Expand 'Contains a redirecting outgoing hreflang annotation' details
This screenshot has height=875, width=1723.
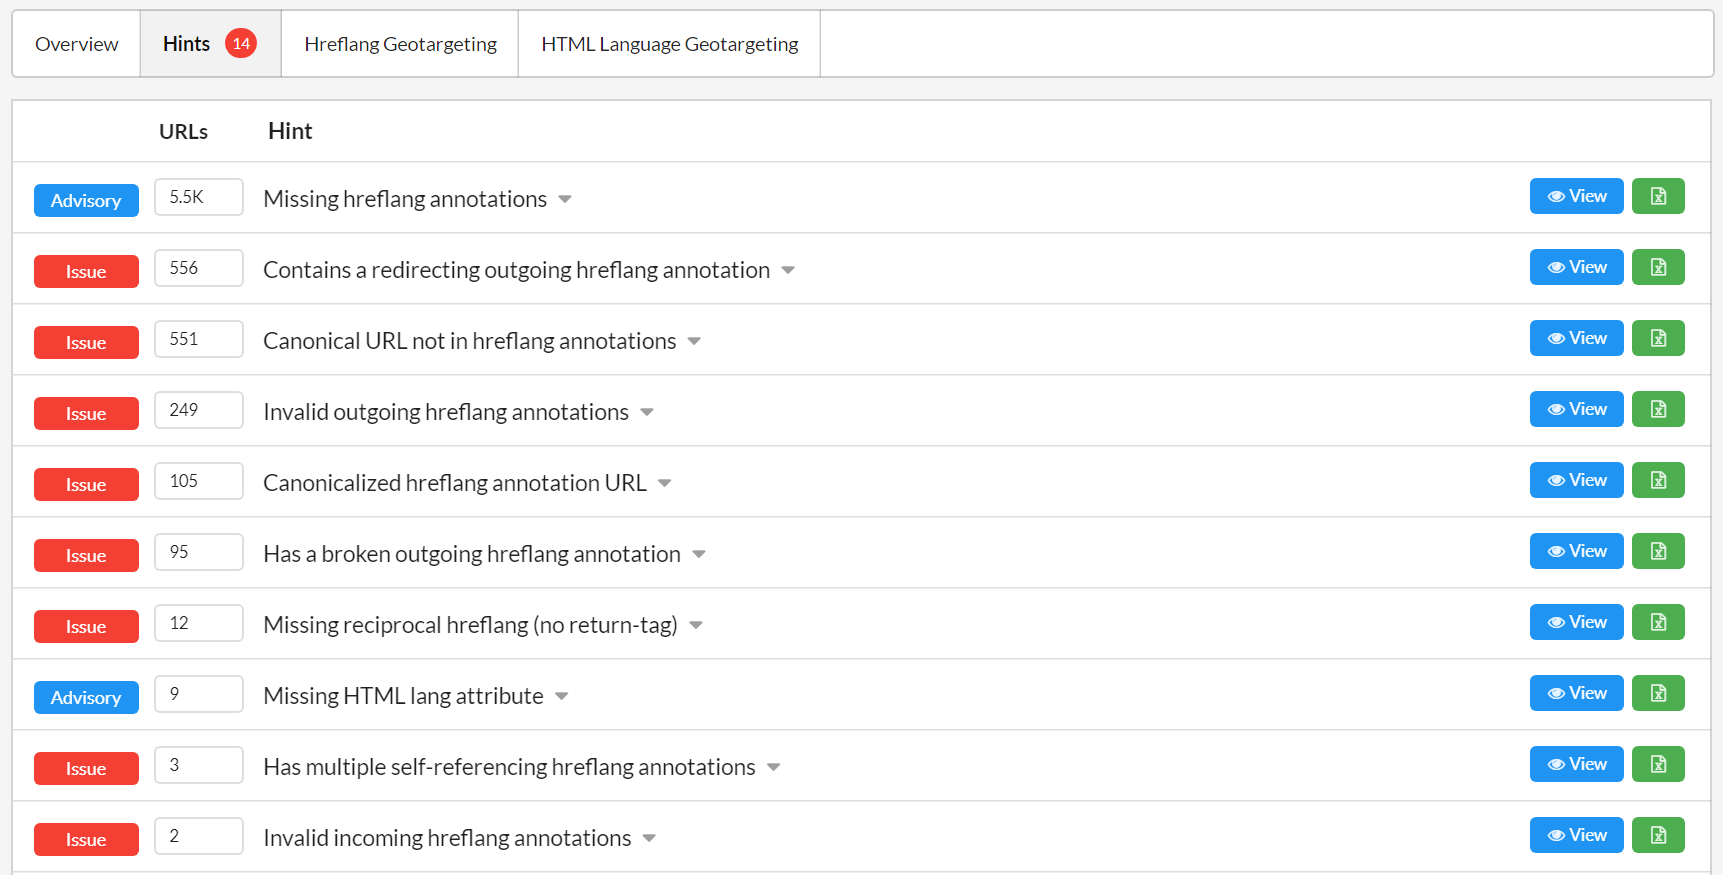[x=788, y=270]
